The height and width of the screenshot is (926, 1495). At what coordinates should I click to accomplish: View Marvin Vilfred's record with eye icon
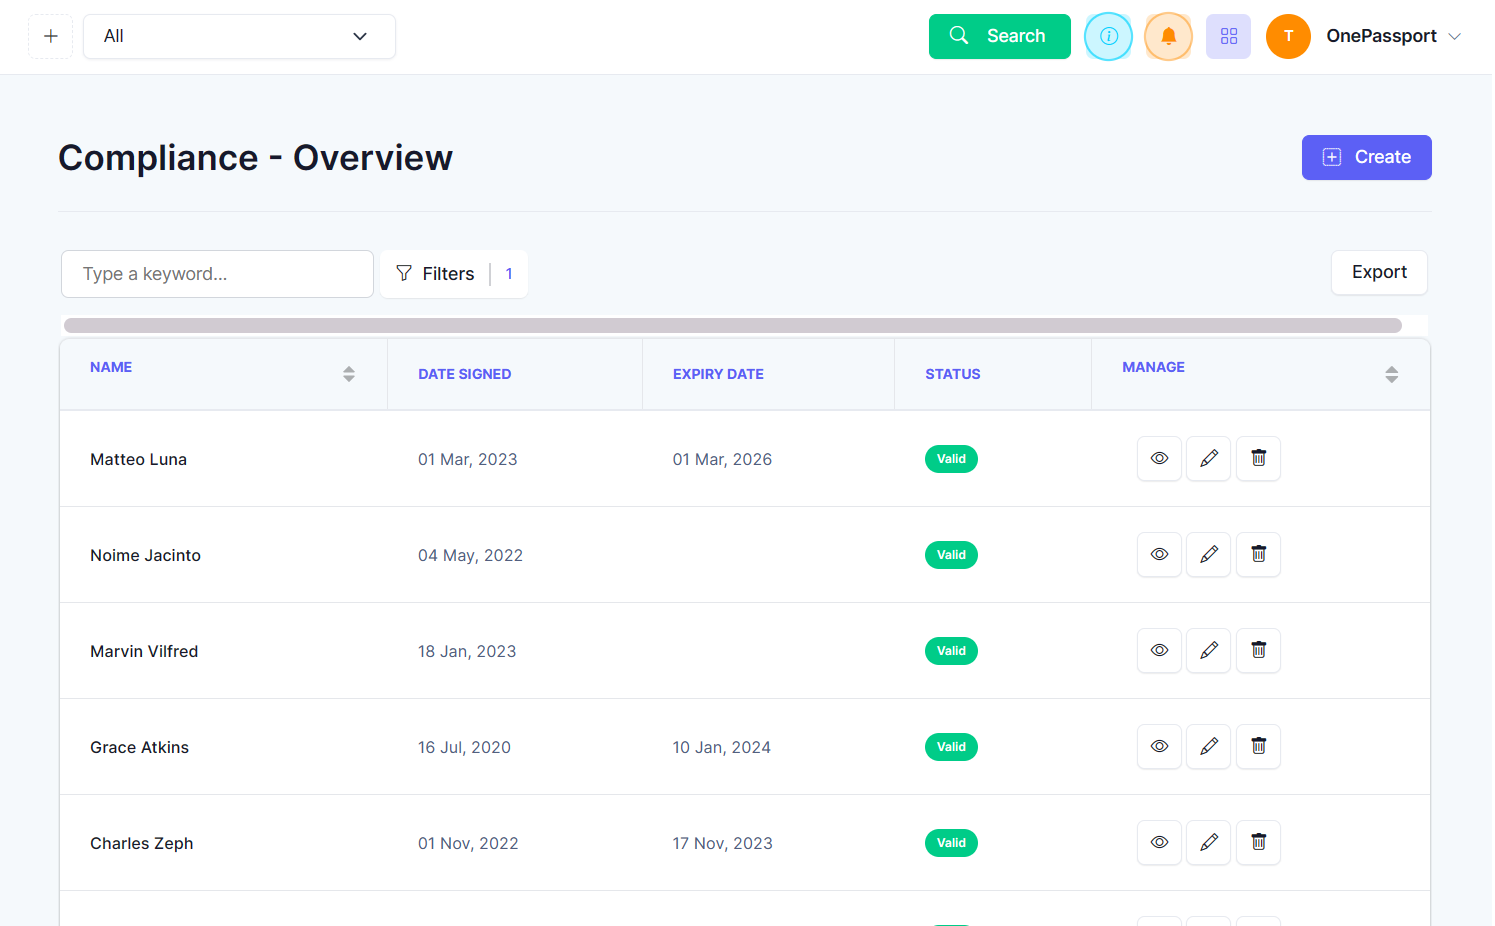(1159, 651)
